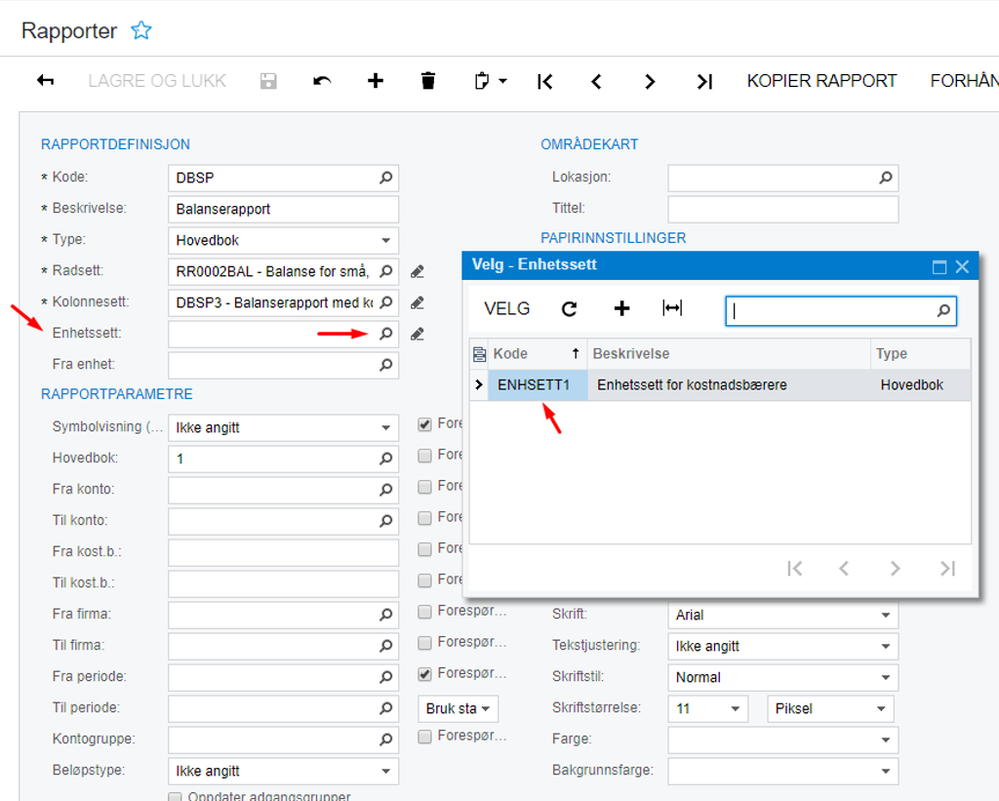Click KOPIER RAPPORT in the toolbar
The height and width of the screenshot is (801, 999).
pos(821,81)
